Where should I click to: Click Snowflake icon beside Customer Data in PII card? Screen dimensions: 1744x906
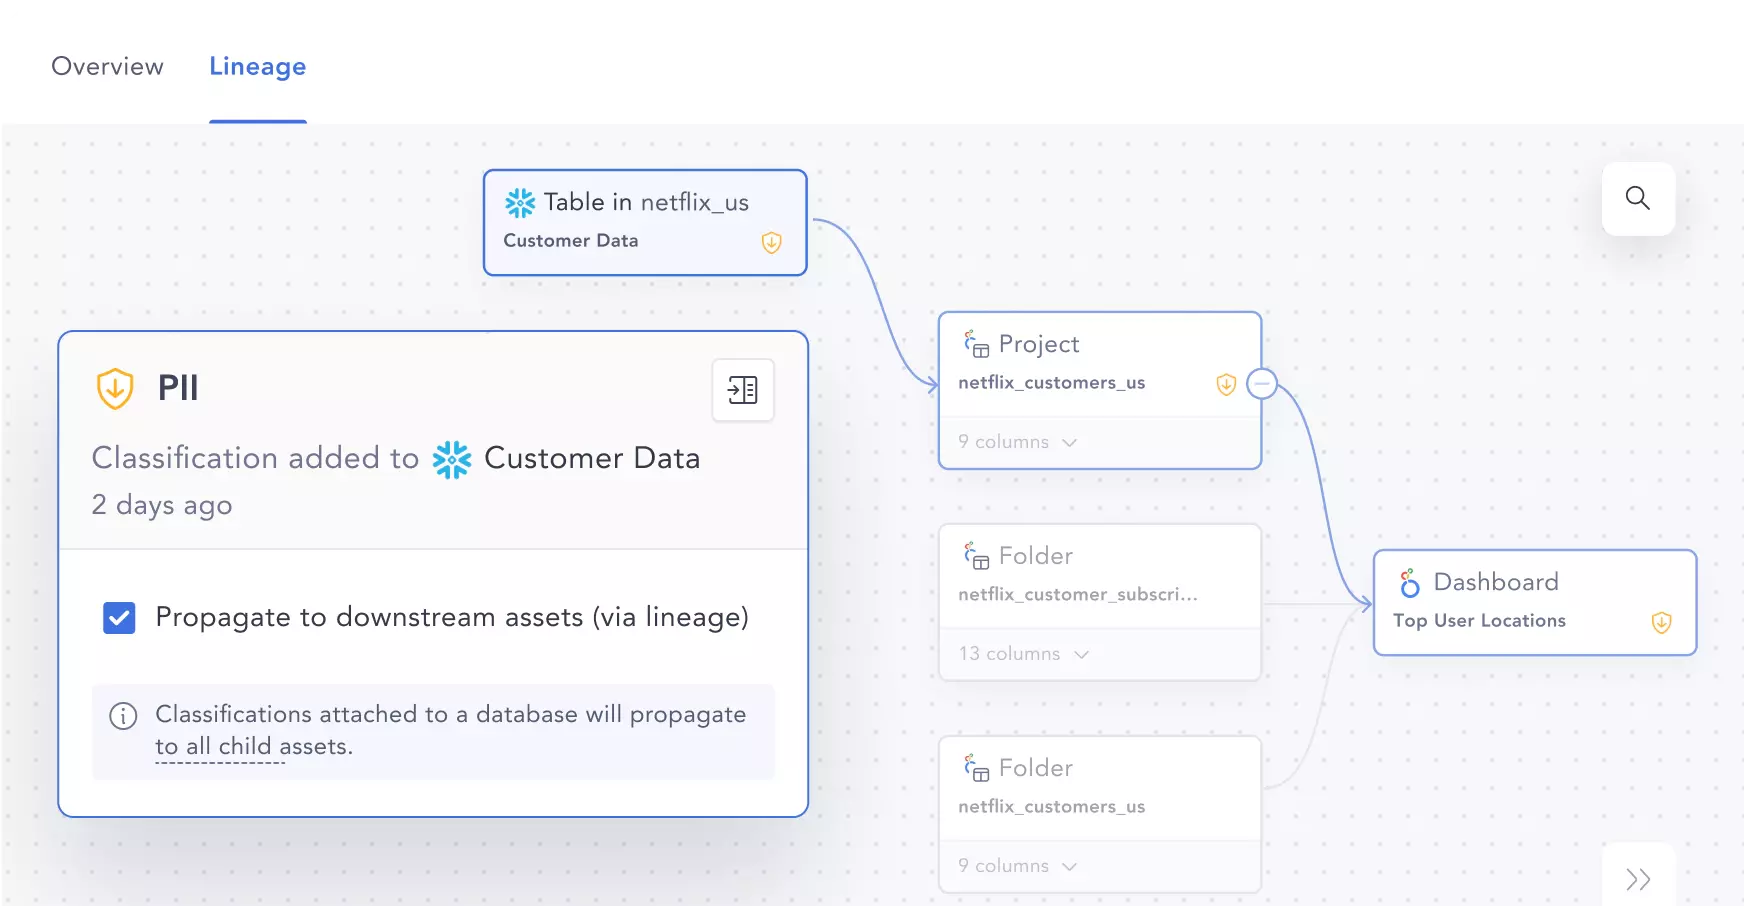click(x=452, y=460)
